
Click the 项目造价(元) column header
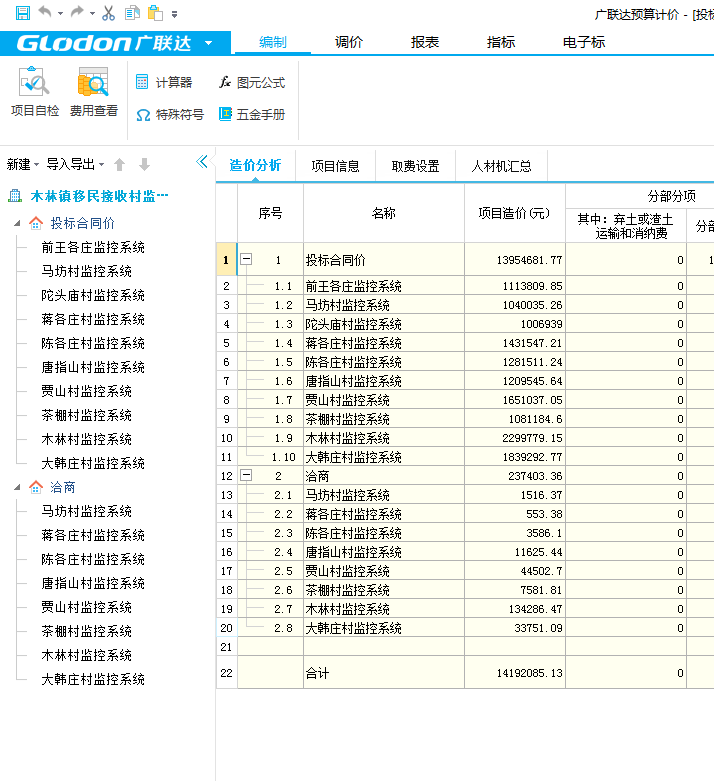tap(515, 213)
